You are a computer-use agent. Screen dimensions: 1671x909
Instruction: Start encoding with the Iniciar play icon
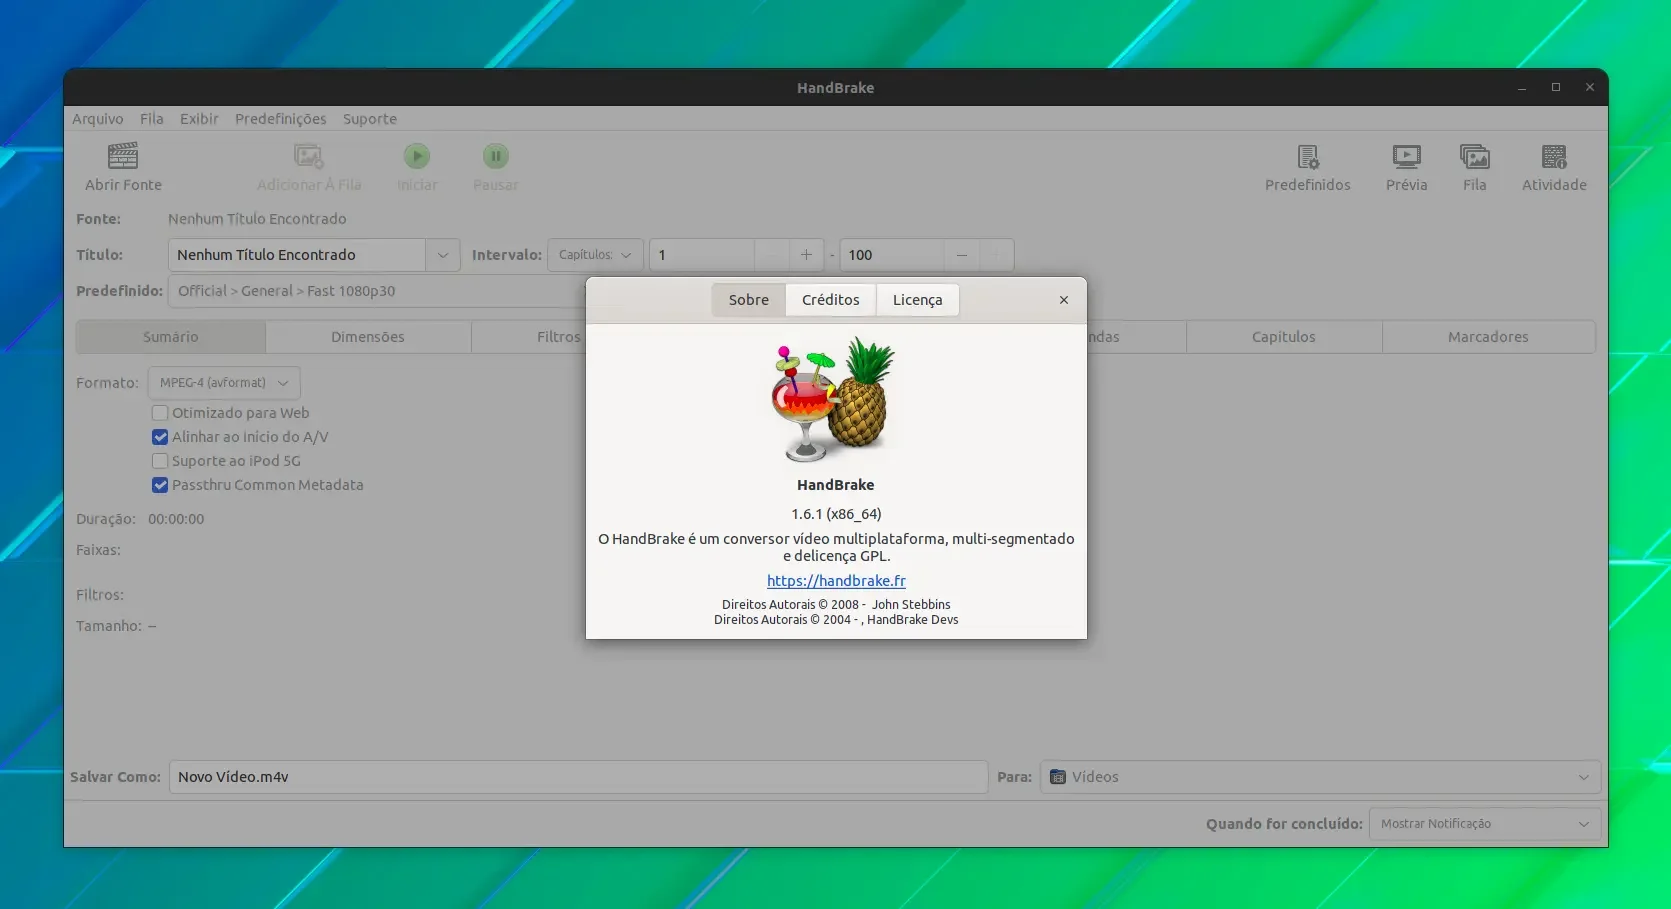(417, 156)
